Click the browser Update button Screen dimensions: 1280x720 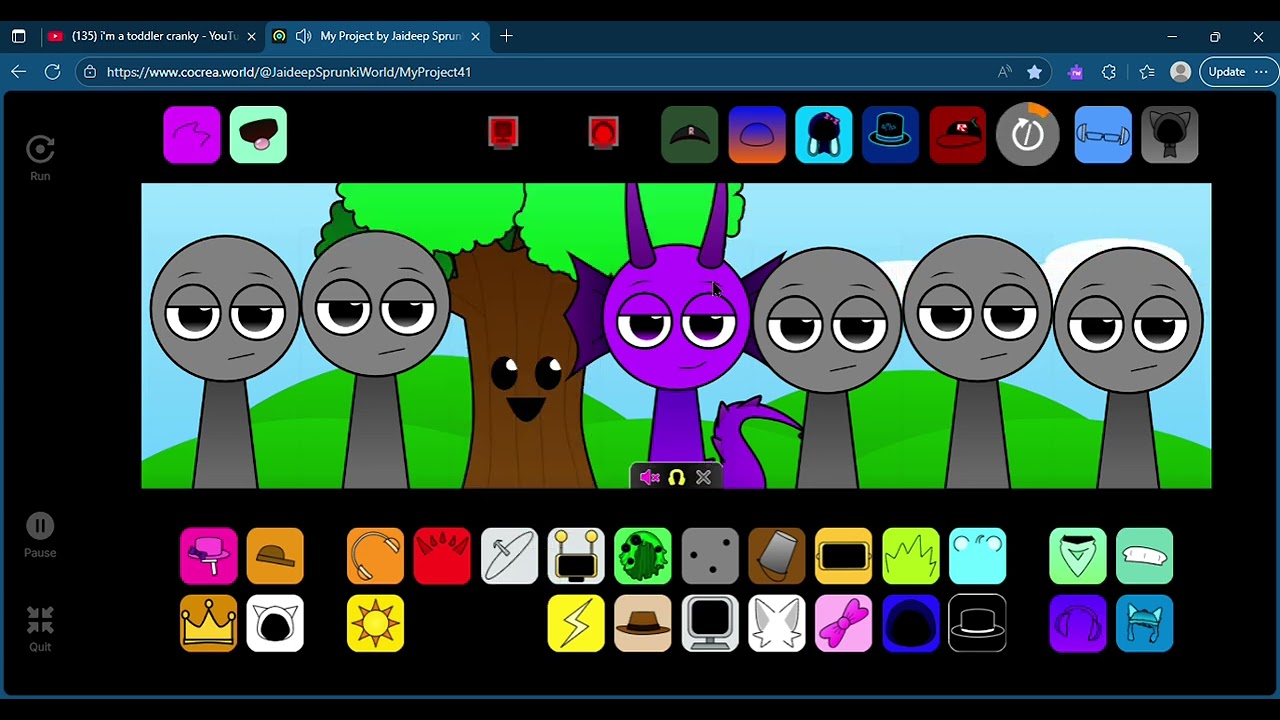click(1239, 72)
